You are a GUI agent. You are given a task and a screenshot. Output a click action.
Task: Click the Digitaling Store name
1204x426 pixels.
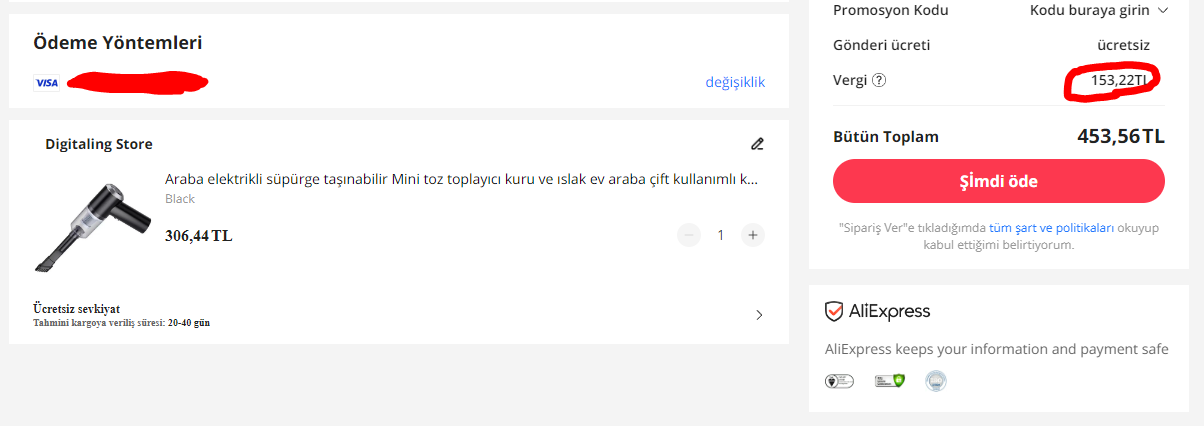point(99,144)
